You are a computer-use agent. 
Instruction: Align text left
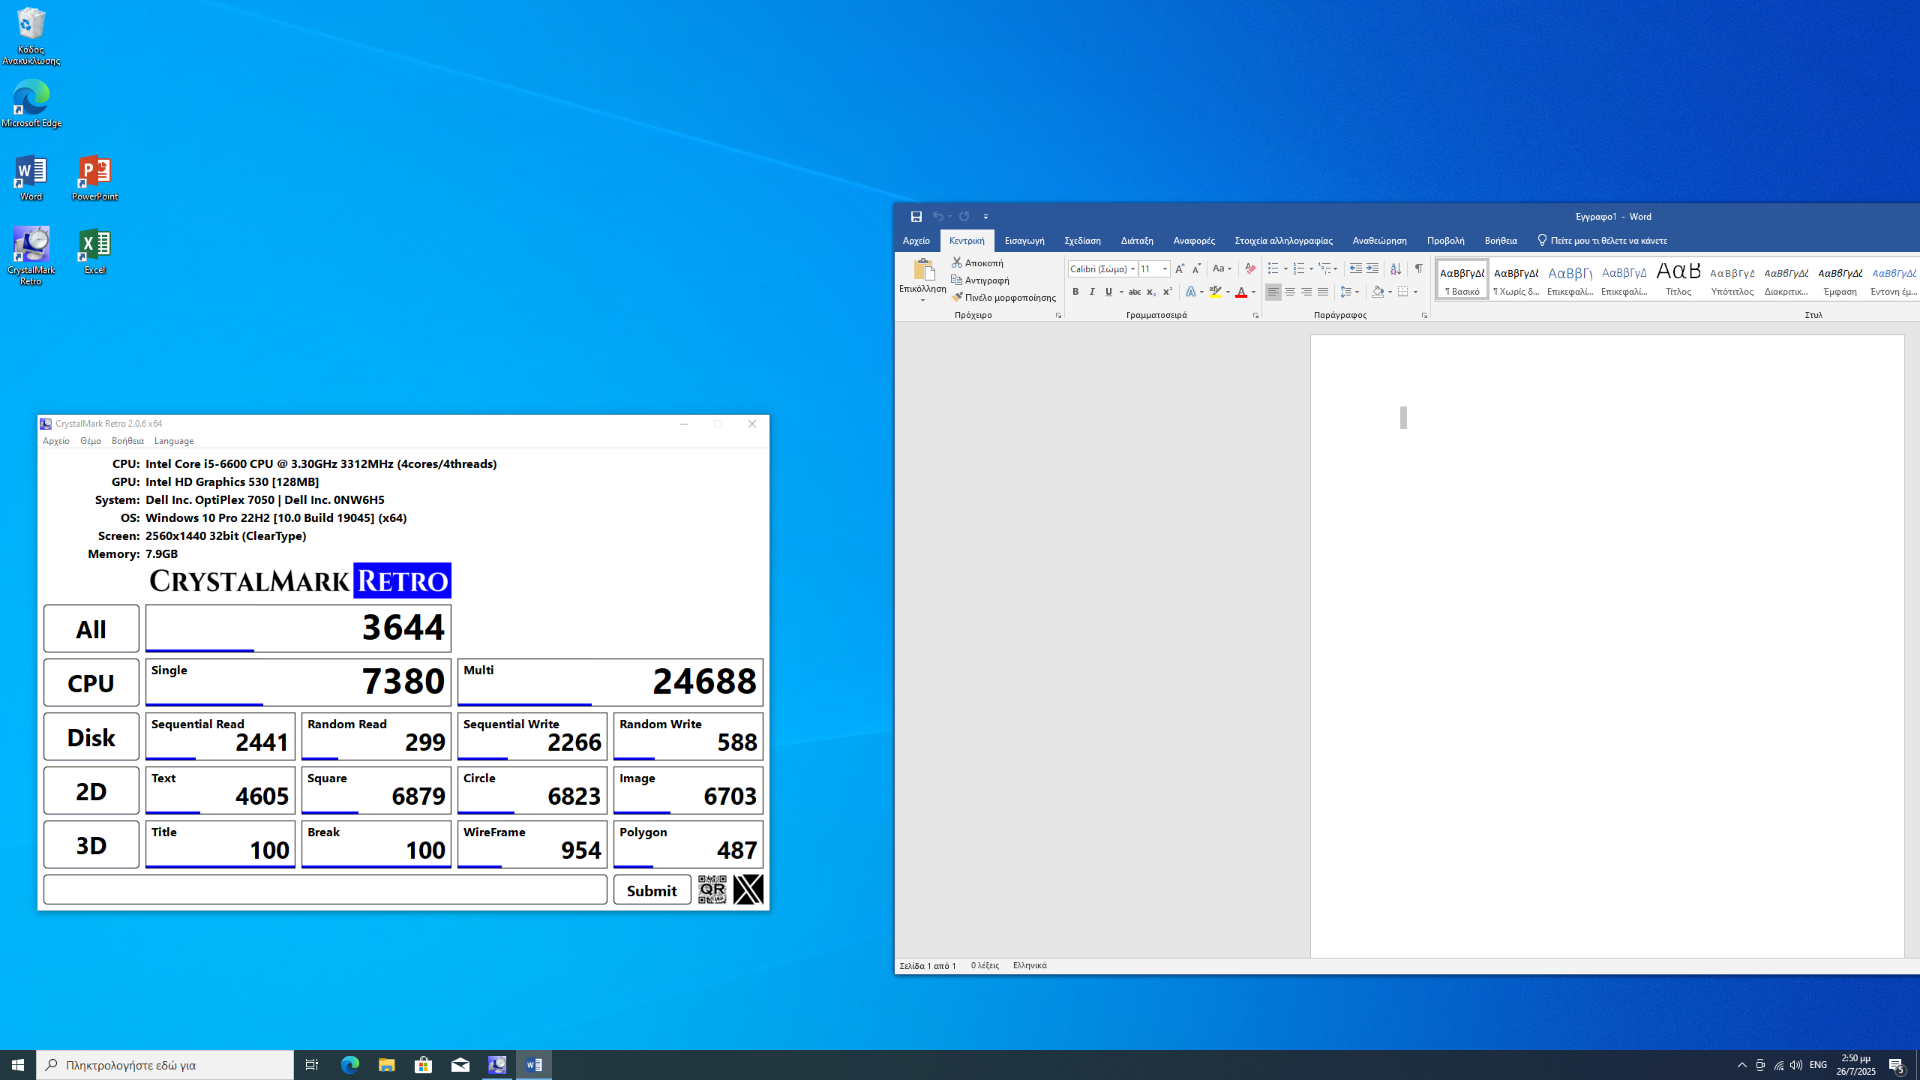pos(1273,292)
